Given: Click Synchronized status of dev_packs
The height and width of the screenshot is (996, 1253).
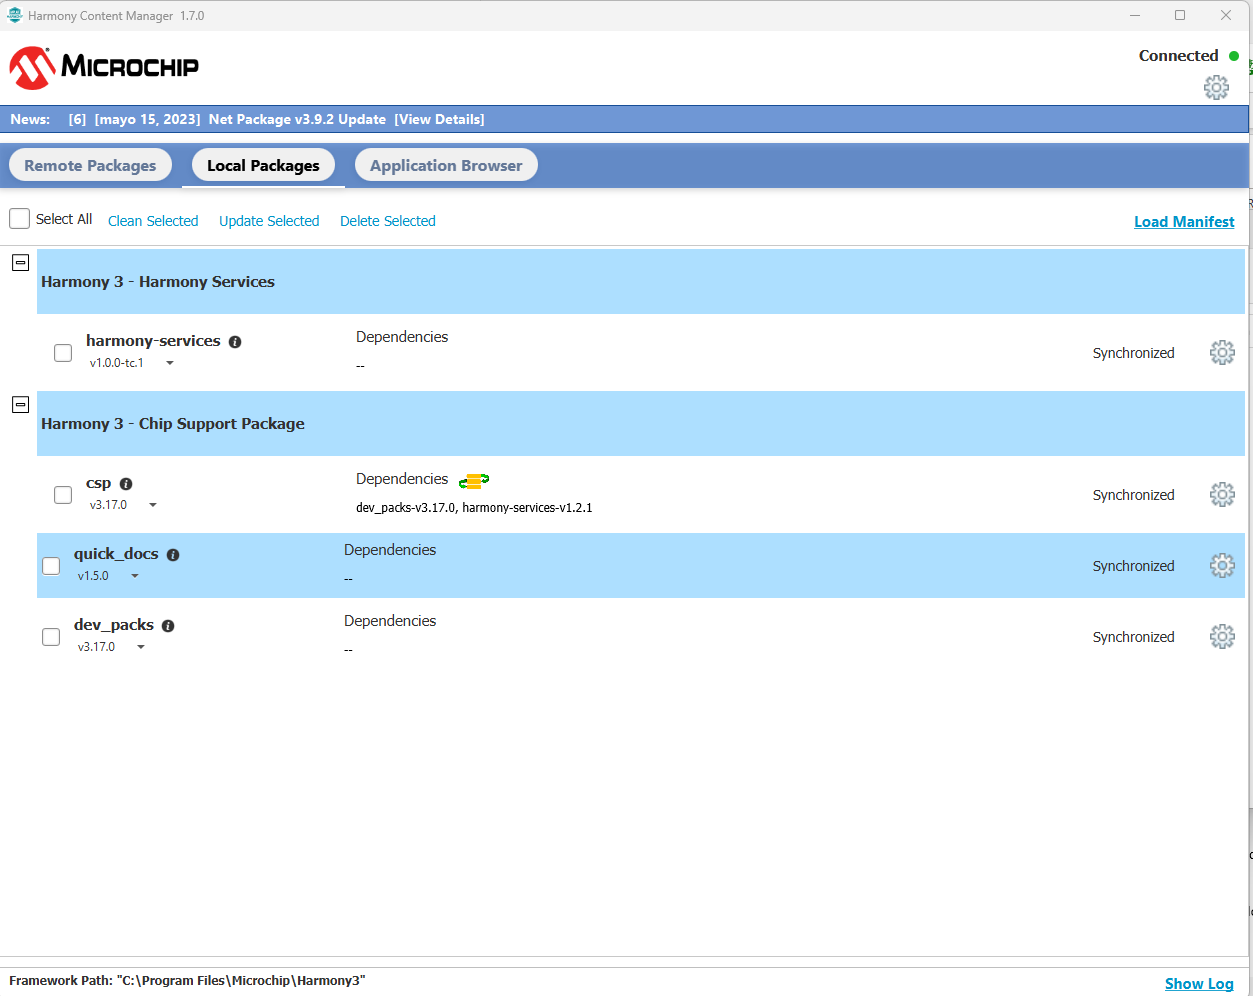Looking at the screenshot, I should click(x=1133, y=637).
